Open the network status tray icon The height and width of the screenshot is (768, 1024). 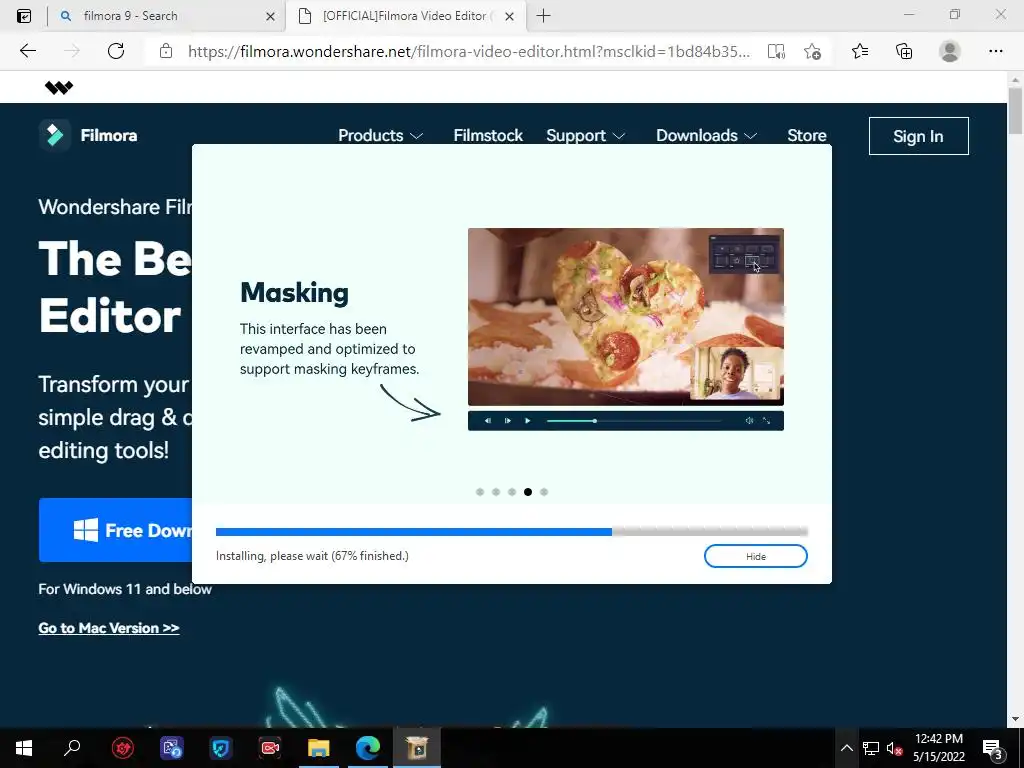pos(871,748)
